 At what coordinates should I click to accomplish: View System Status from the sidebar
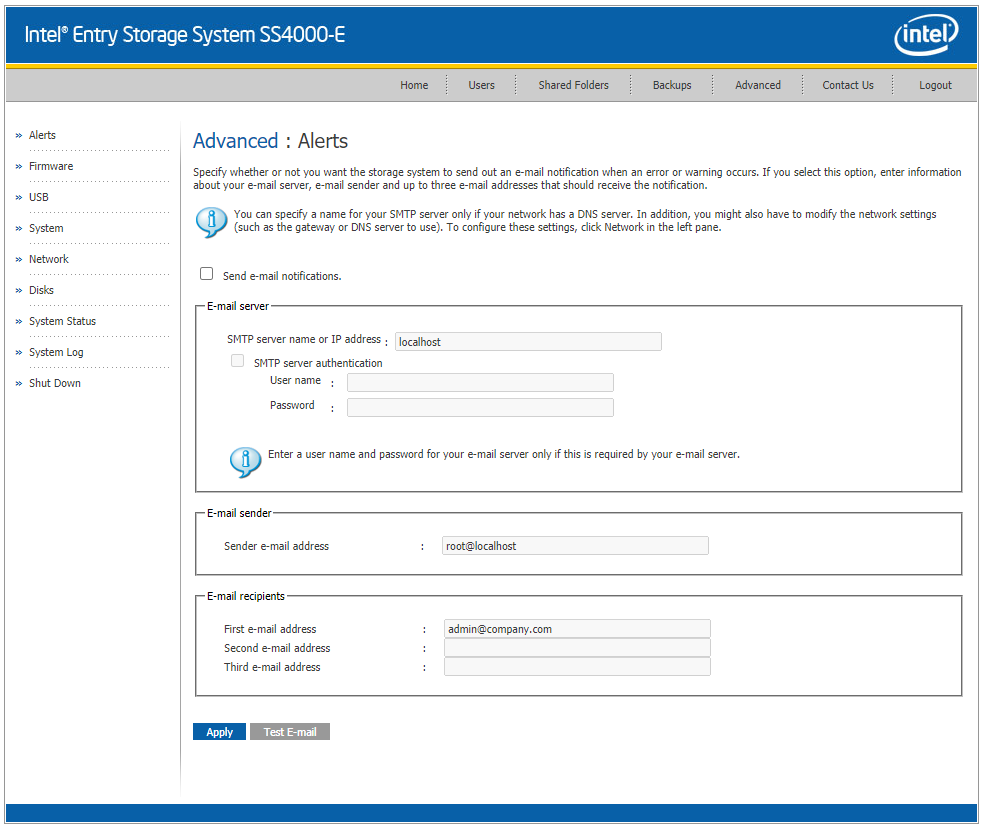click(63, 321)
